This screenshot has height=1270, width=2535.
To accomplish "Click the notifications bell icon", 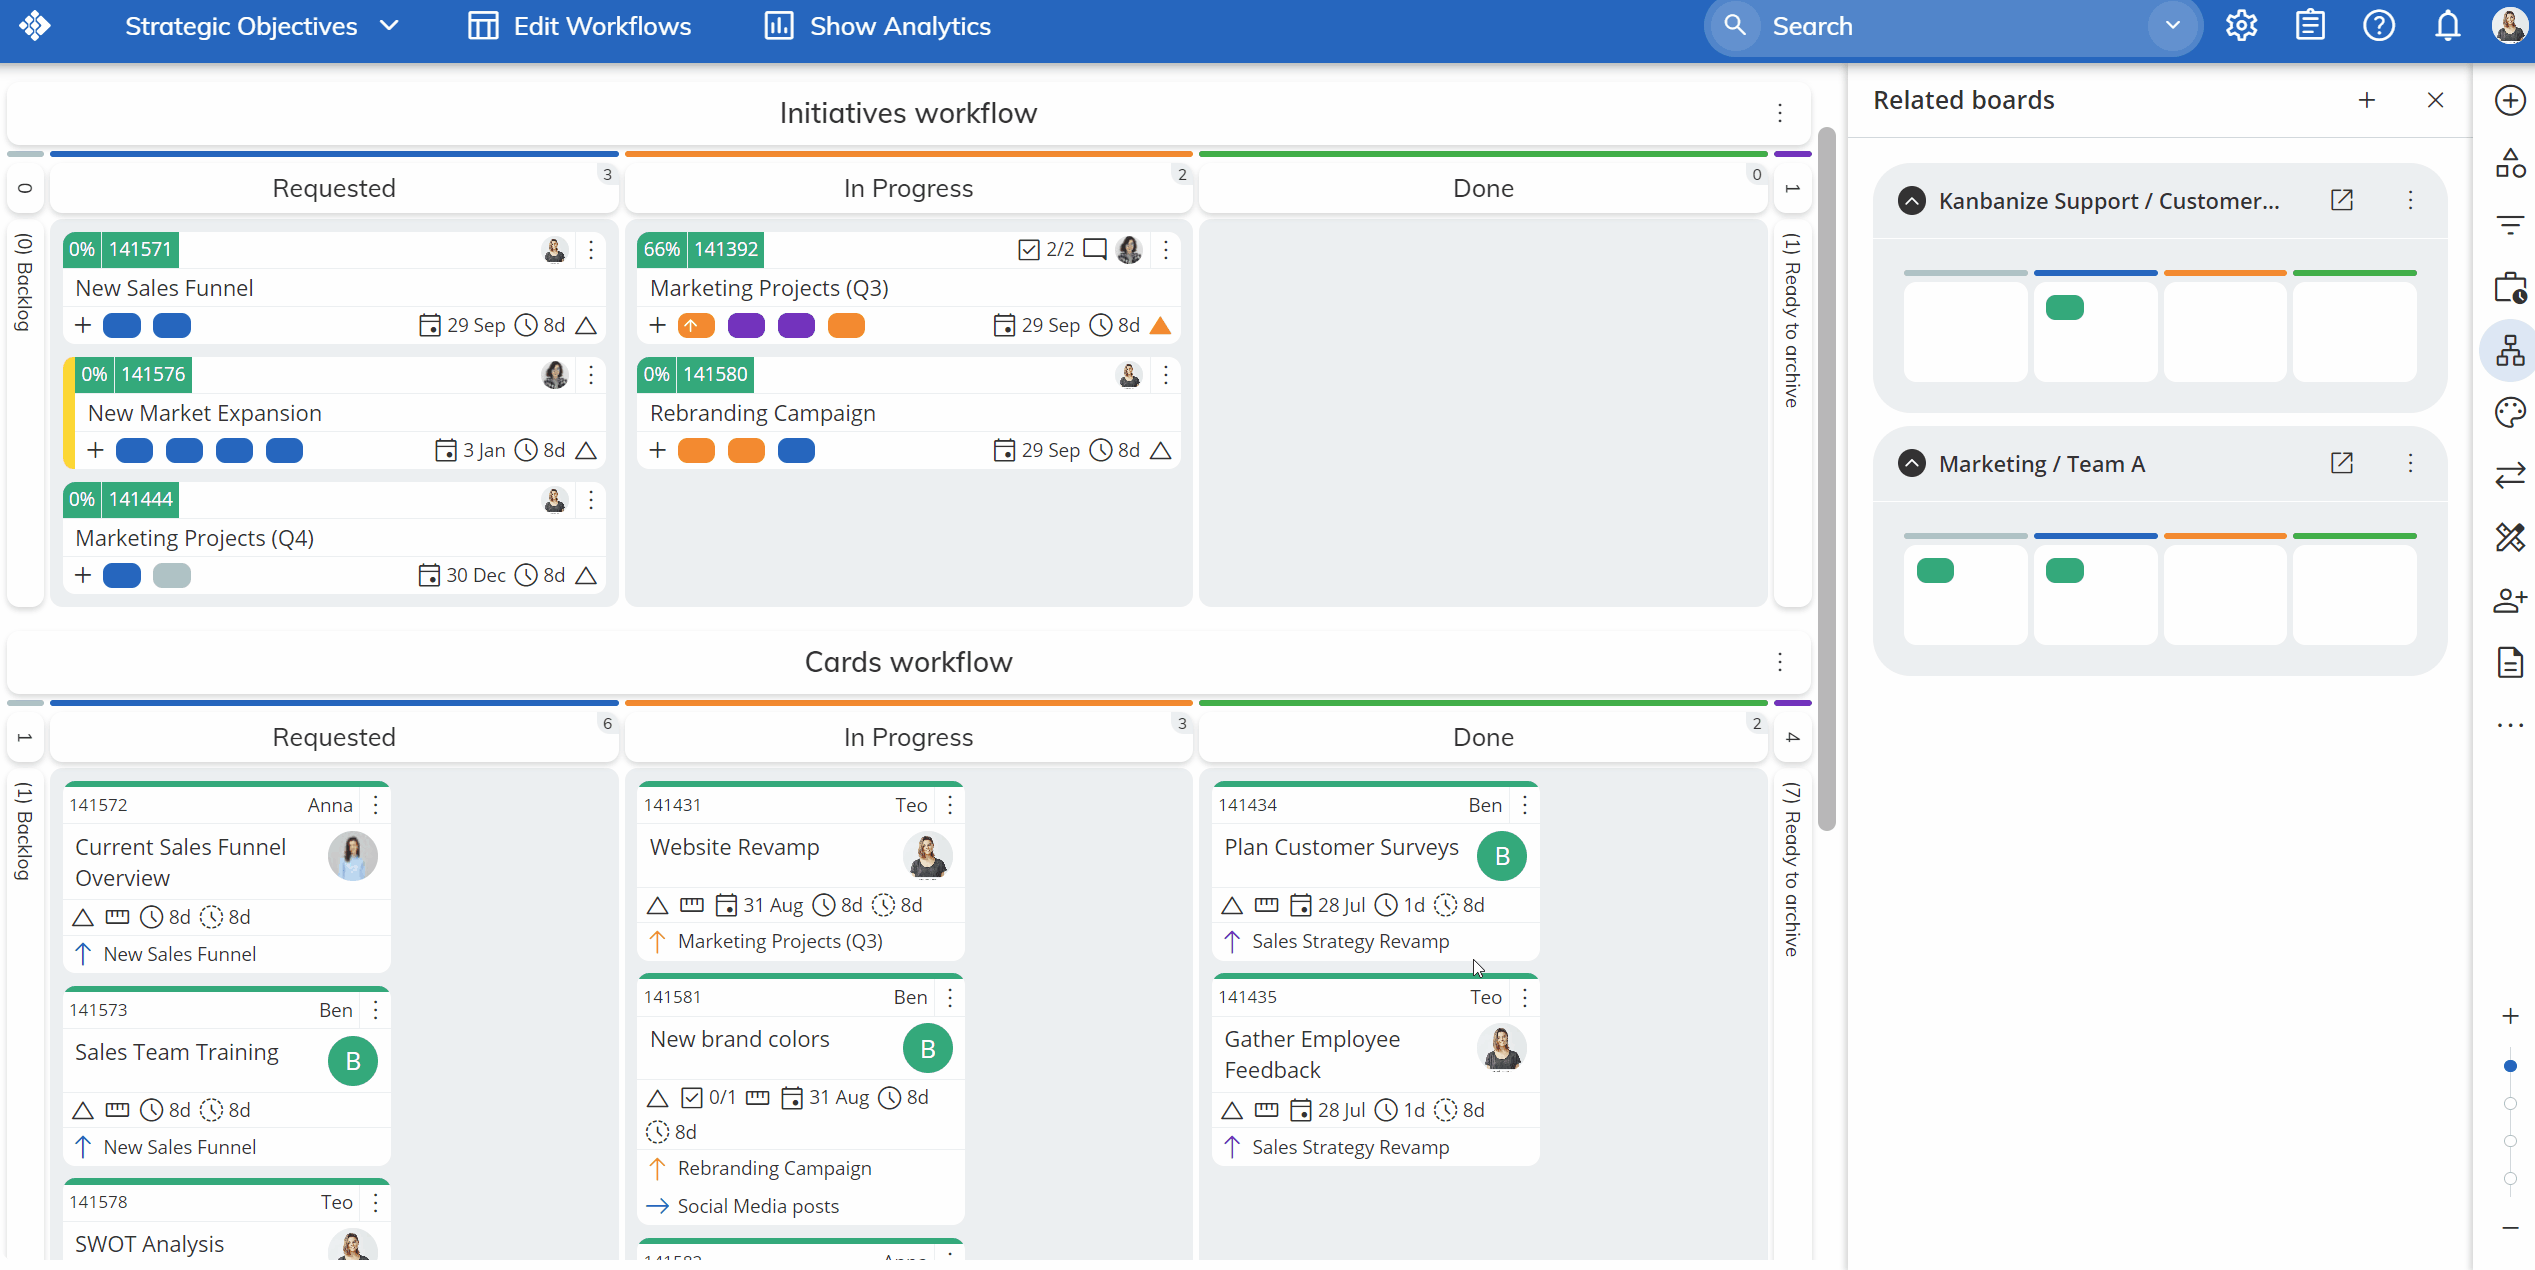I will (x=2447, y=26).
